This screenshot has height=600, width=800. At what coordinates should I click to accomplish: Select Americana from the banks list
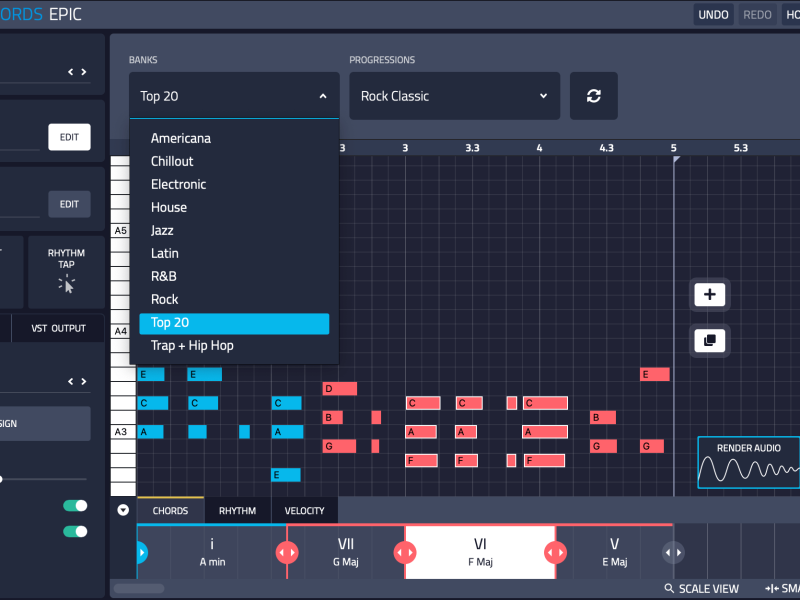tap(234, 138)
